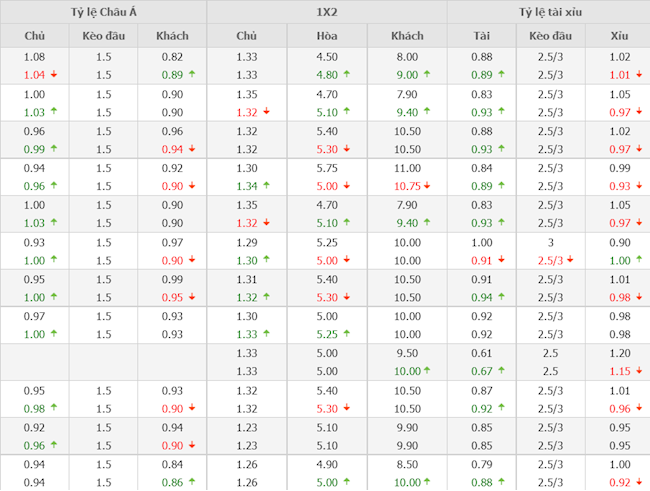Click the Hòa column header
Viewport: 650px width, 491px height.
click(x=326, y=36)
